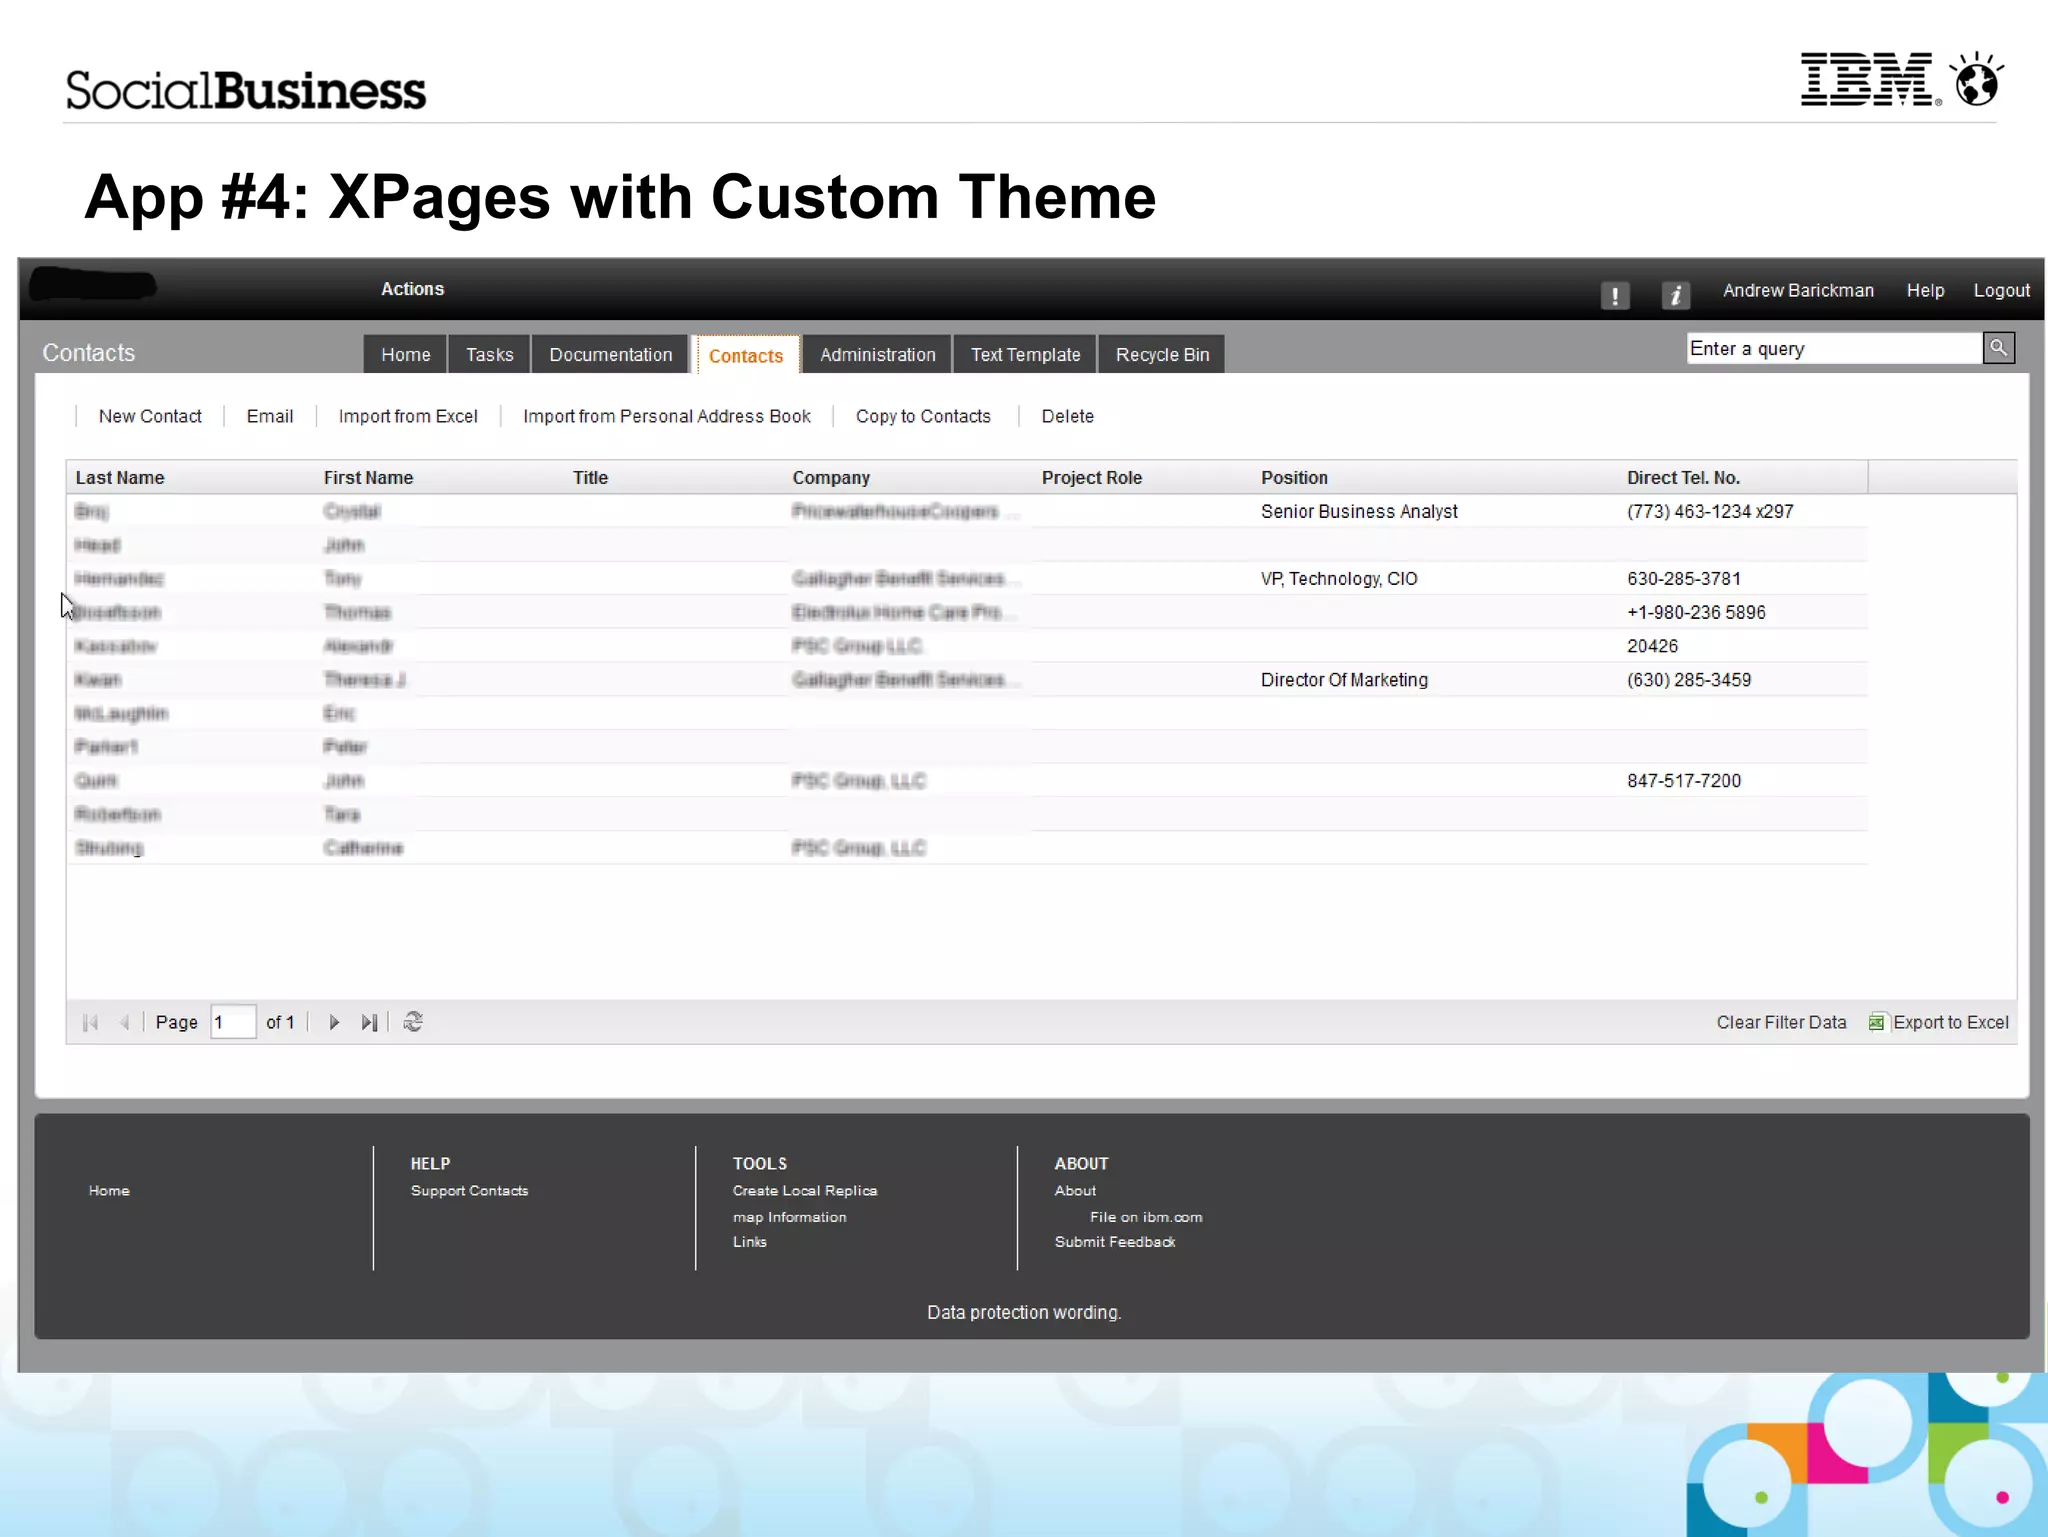Click the About footer link
Screen dimensions: 2048x1537
pyautogui.click(x=1075, y=1190)
